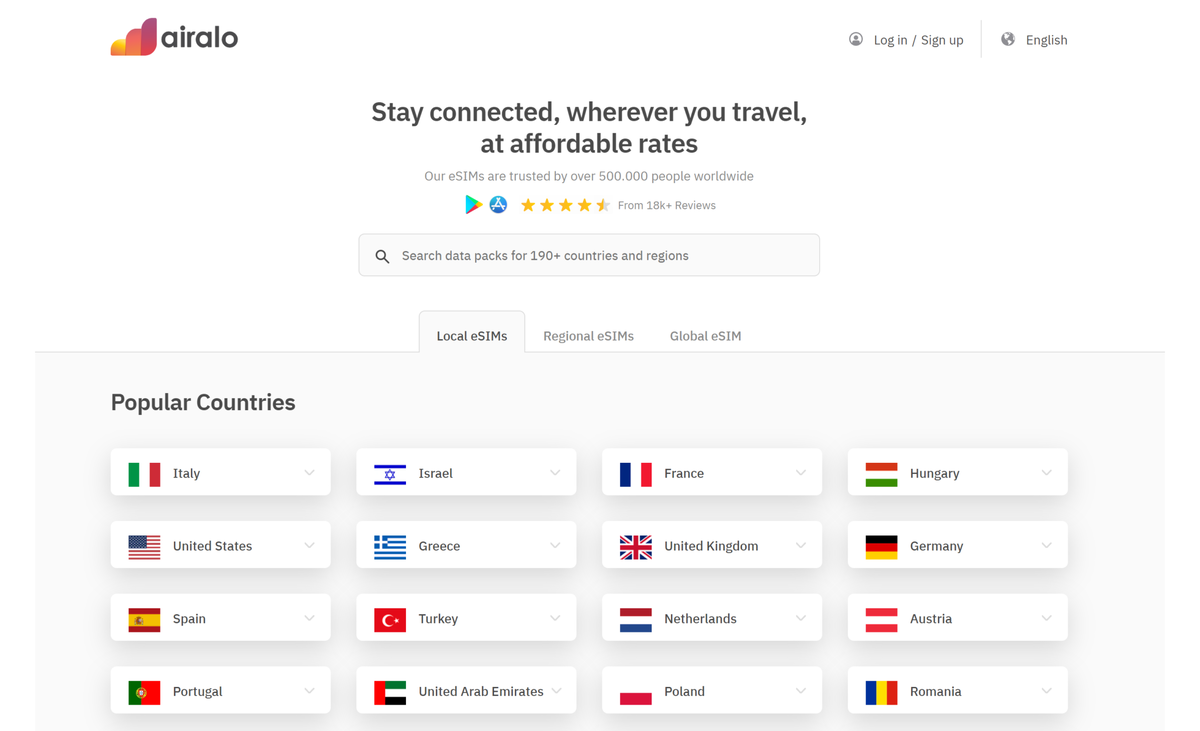Click the Israel flag icon
This screenshot has width=1200, height=731.
point(390,474)
